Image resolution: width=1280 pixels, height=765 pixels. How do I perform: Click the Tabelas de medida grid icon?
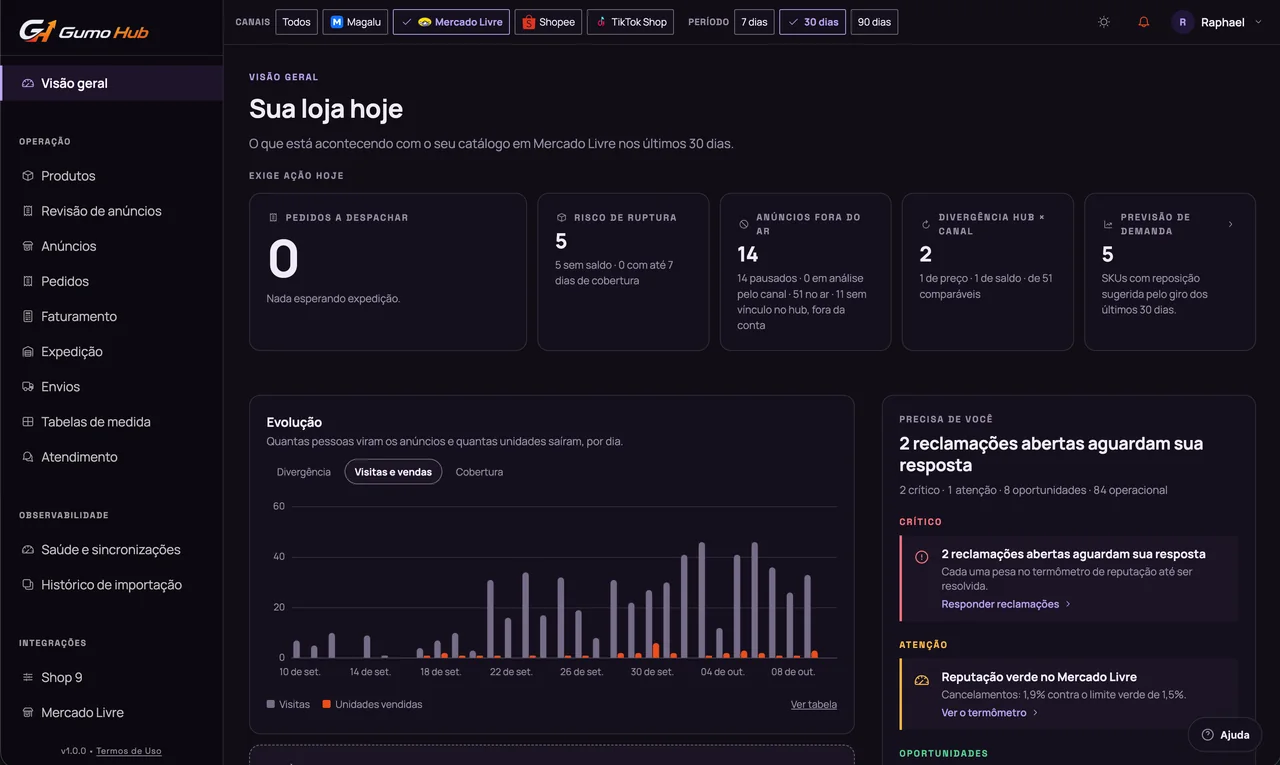tap(28, 422)
